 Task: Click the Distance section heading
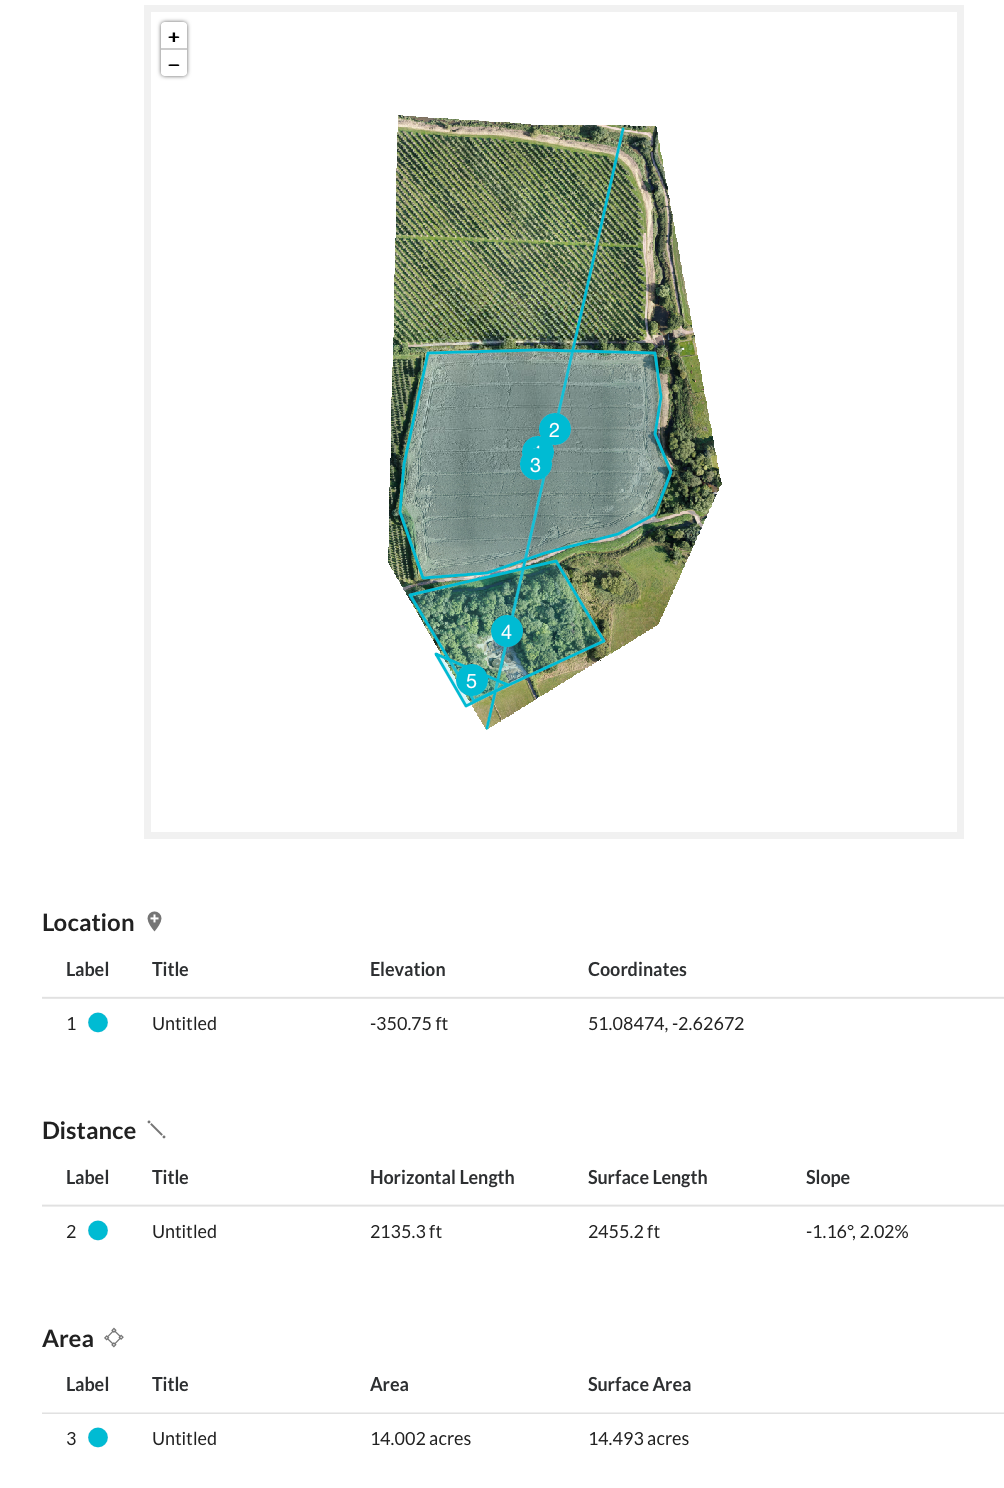(x=89, y=1131)
